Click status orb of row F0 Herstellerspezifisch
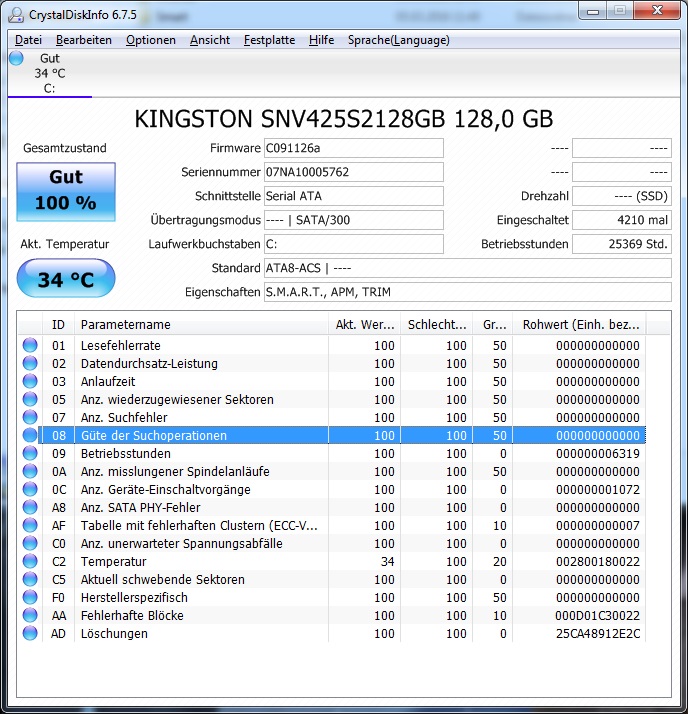688x714 pixels. pos(30,597)
